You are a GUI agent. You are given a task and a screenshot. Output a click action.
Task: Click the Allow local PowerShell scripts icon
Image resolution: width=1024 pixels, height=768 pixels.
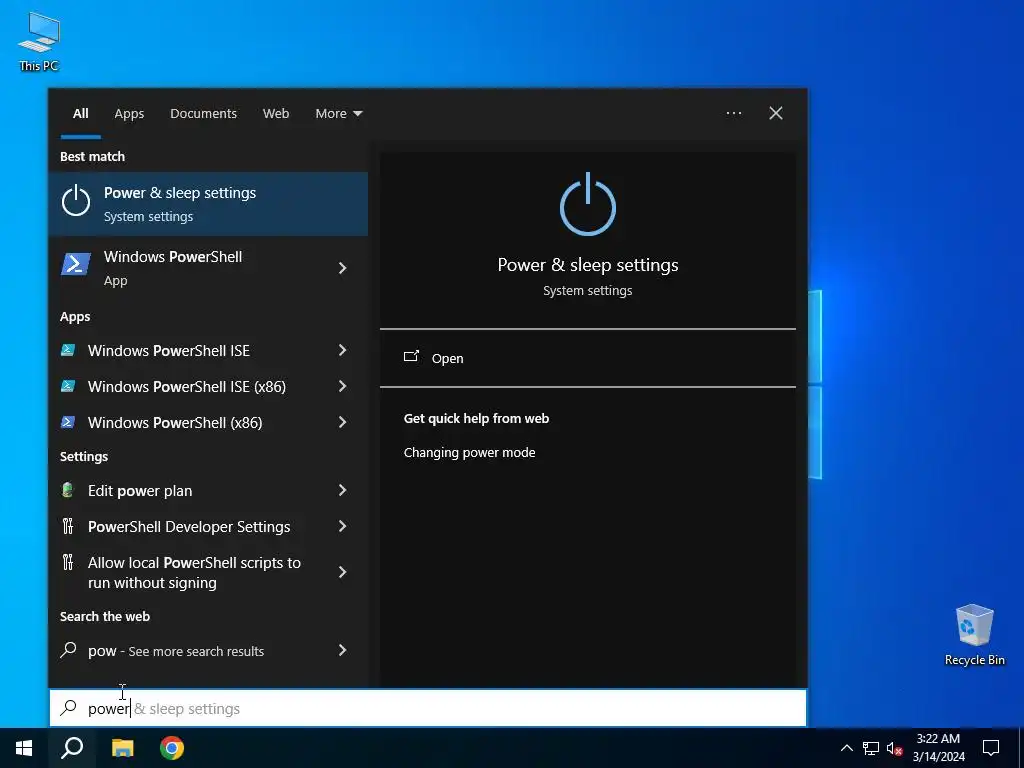68,562
